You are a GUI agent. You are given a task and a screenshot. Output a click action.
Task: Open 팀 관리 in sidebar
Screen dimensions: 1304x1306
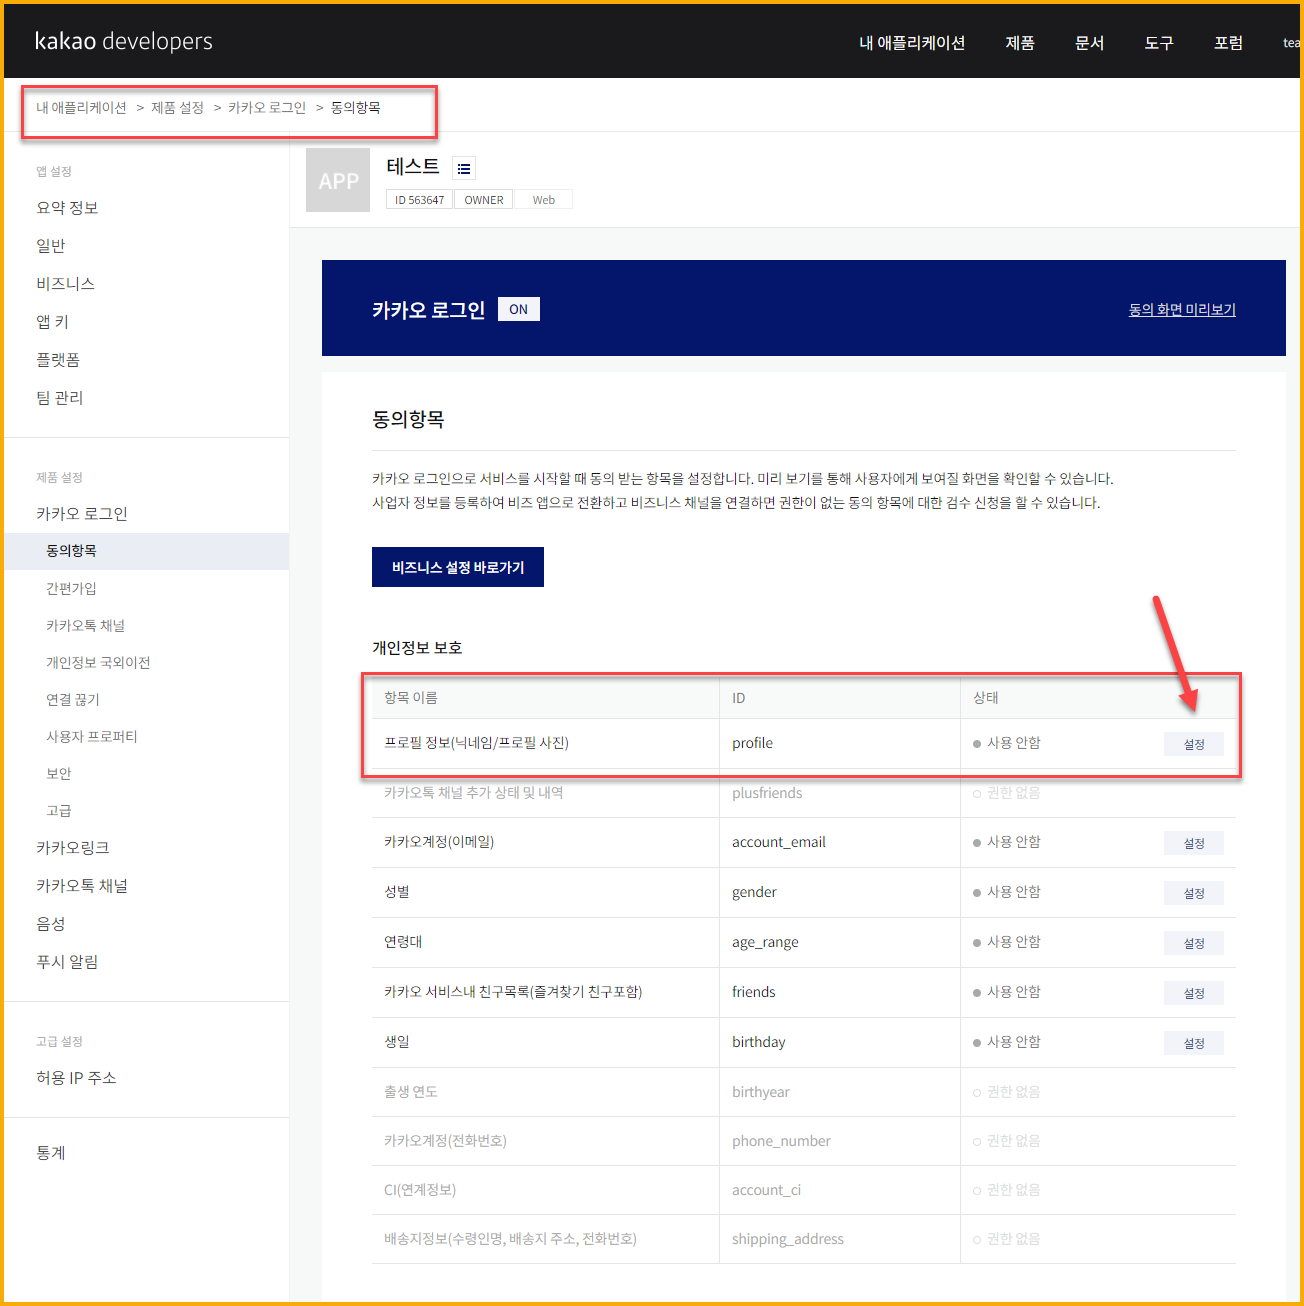click(x=60, y=398)
